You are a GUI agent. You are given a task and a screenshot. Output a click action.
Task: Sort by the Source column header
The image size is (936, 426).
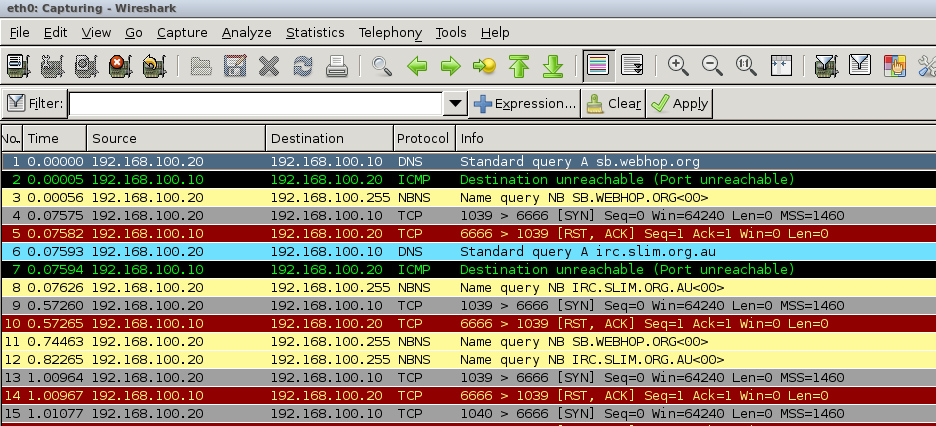tap(176, 138)
